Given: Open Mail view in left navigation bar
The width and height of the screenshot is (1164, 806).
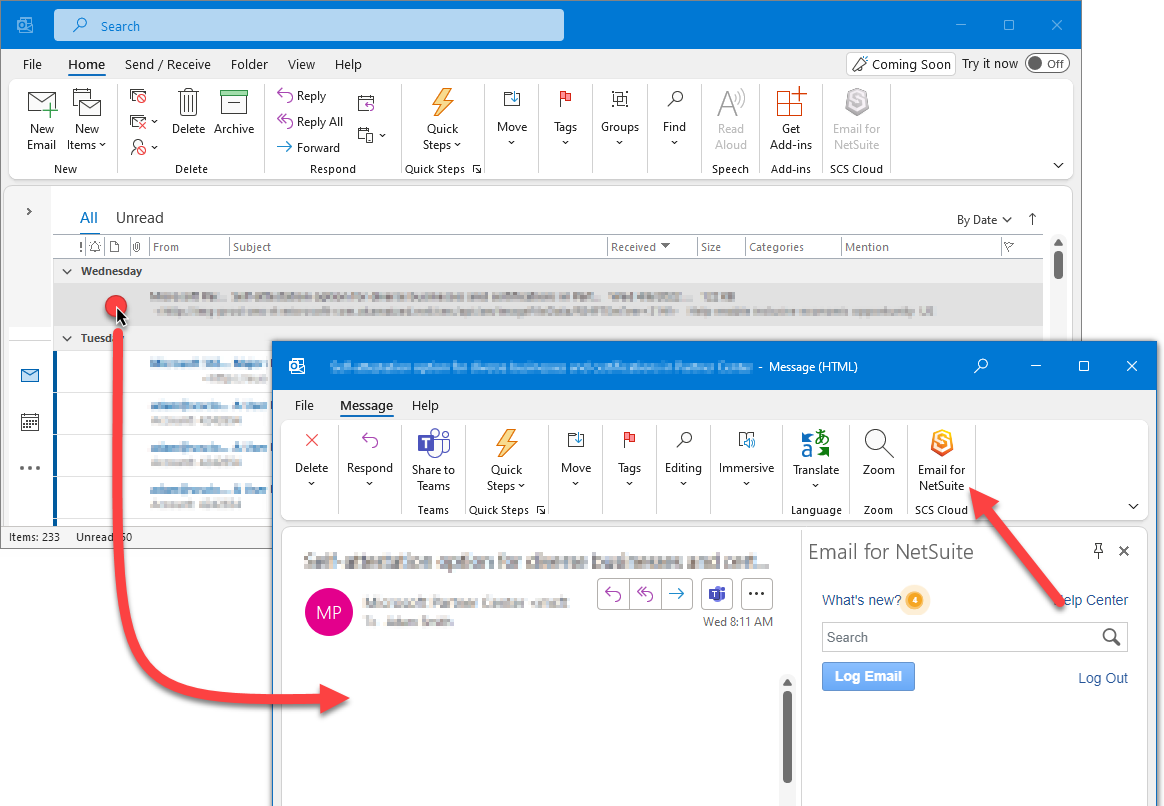Looking at the screenshot, I should [x=30, y=376].
